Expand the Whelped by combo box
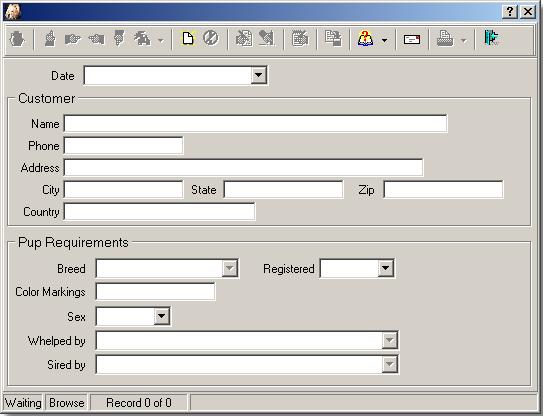Viewport: 543px width, 416px height. (390, 340)
